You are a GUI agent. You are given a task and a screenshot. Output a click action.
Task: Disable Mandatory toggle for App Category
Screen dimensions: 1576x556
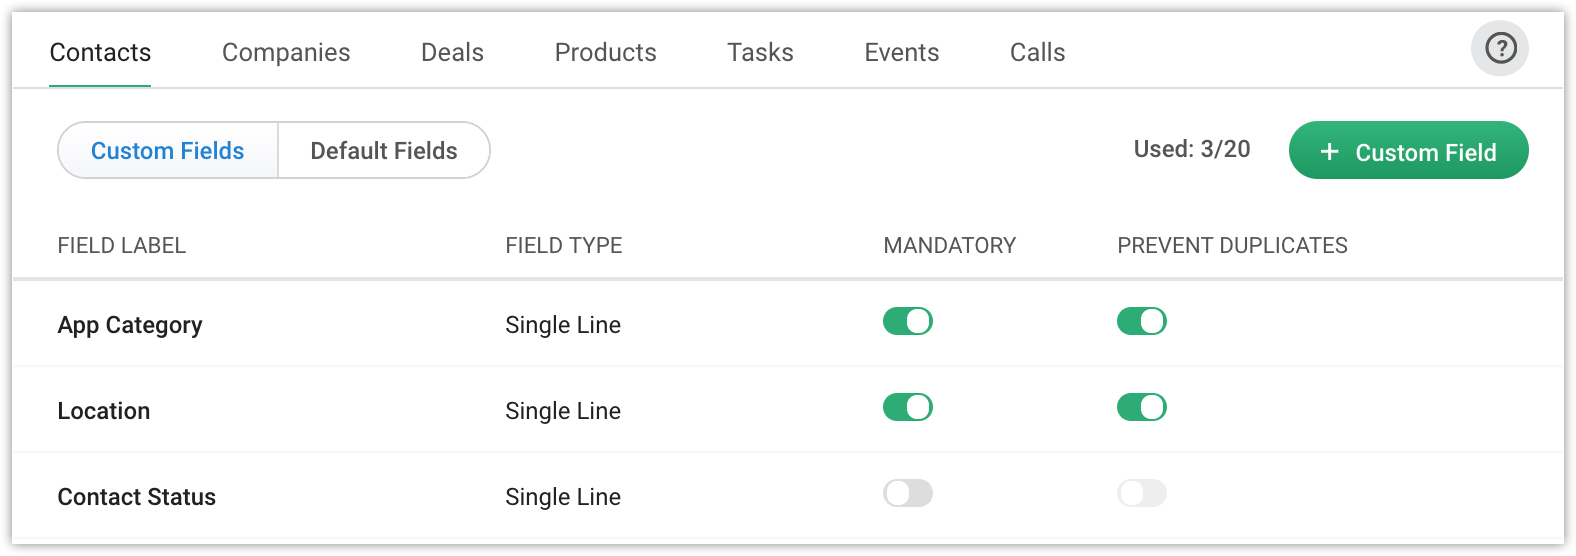907,321
